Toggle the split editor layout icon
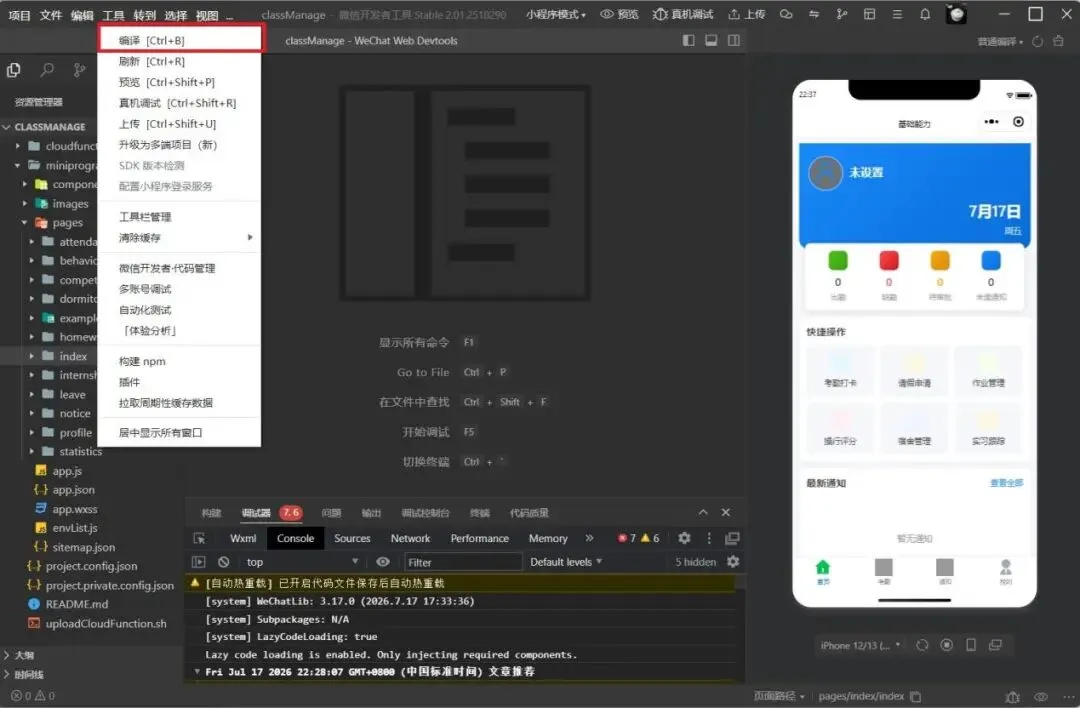 tap(734, 41)
